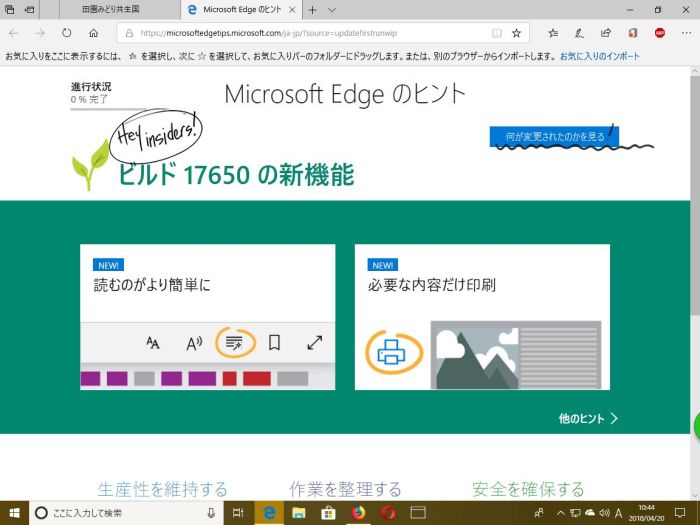This screenshot has height=525, width=700.
Task: Open the 他のヒント link
Action: tap(588, 418)
